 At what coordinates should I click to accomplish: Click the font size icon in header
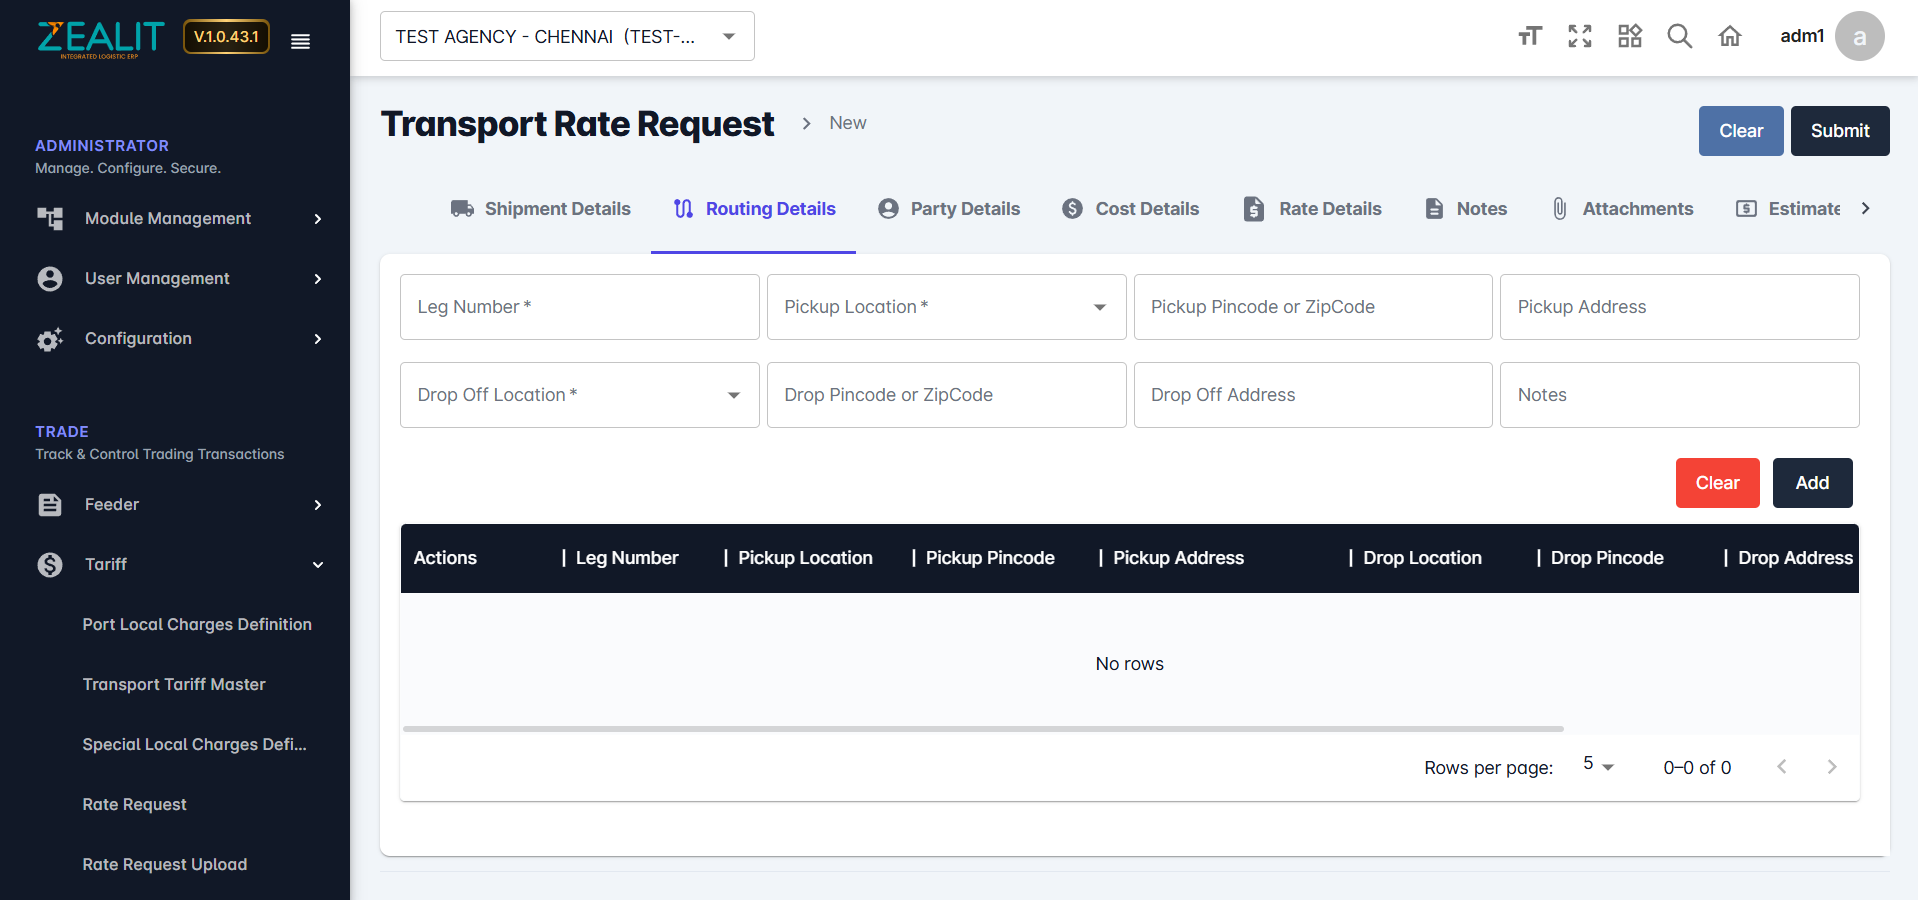point(1529,37)
